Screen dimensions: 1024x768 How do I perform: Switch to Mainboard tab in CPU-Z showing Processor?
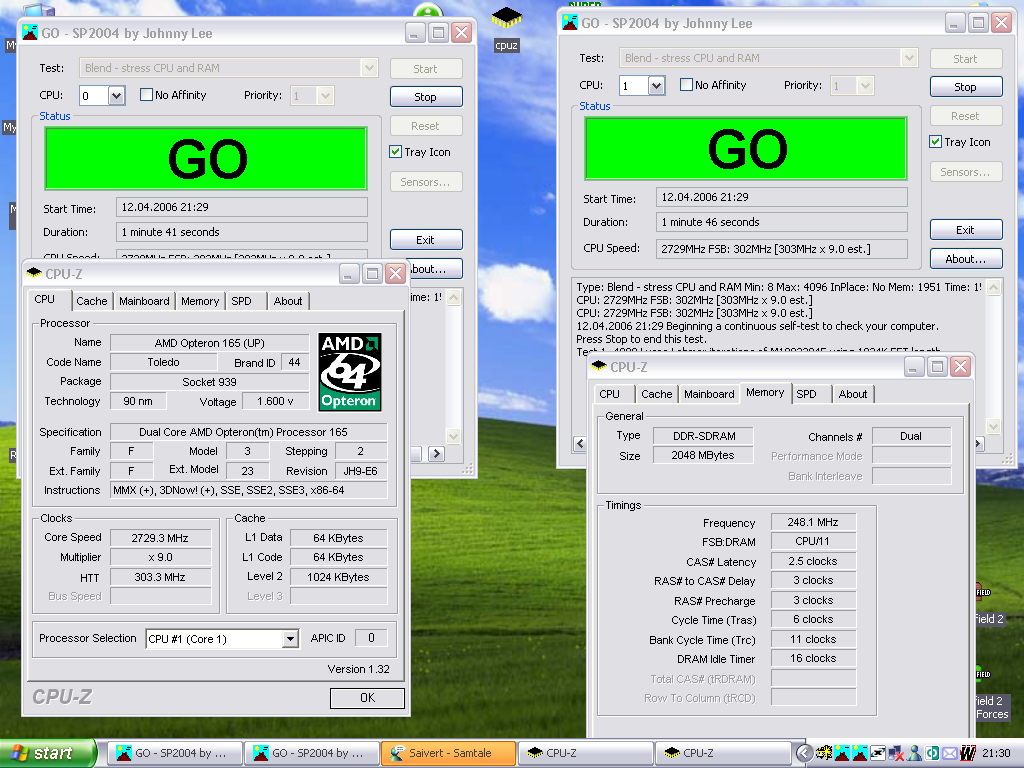[x=144, y=301]
